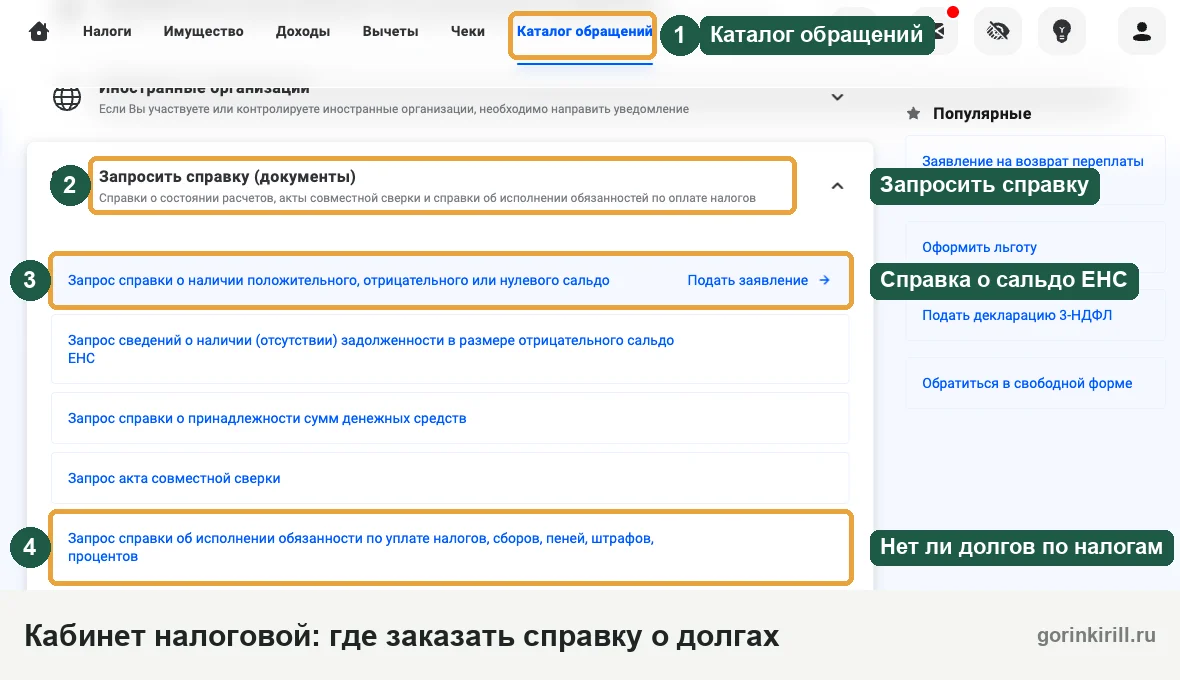Toggle the crossed-out eye visibility icon

[x=998, y=31]
